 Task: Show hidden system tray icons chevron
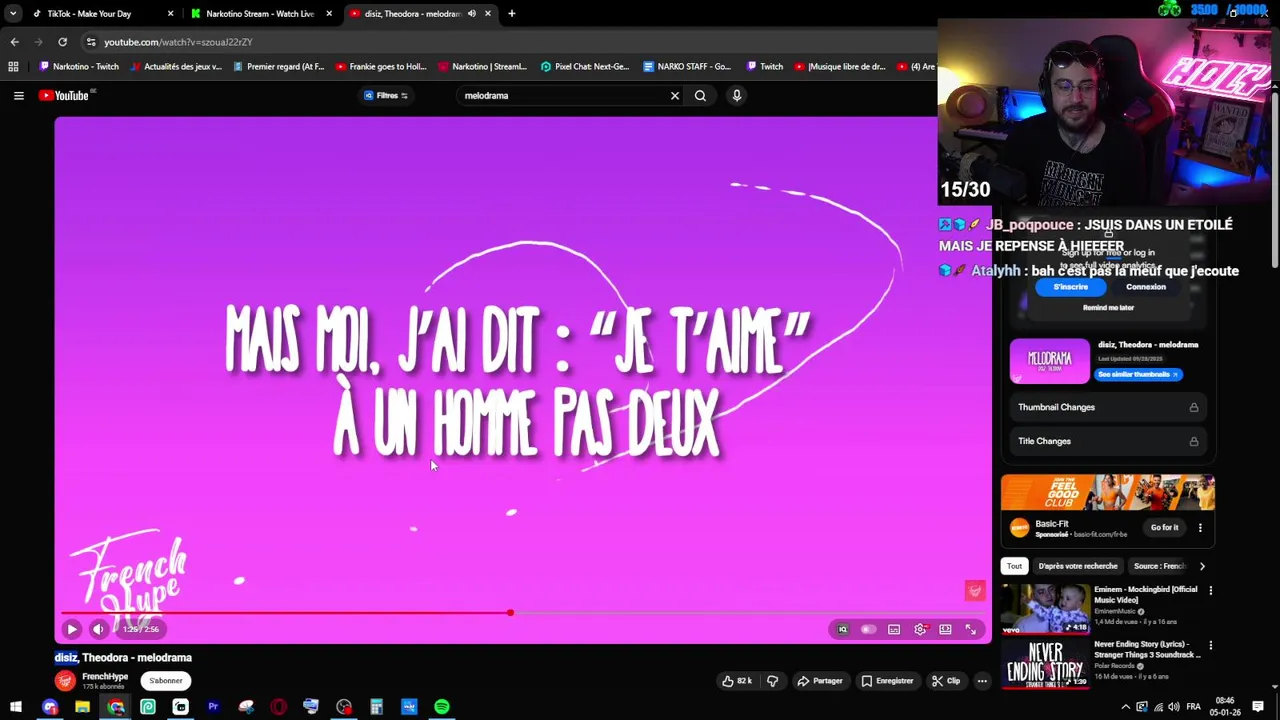[x=1125, y=707]
